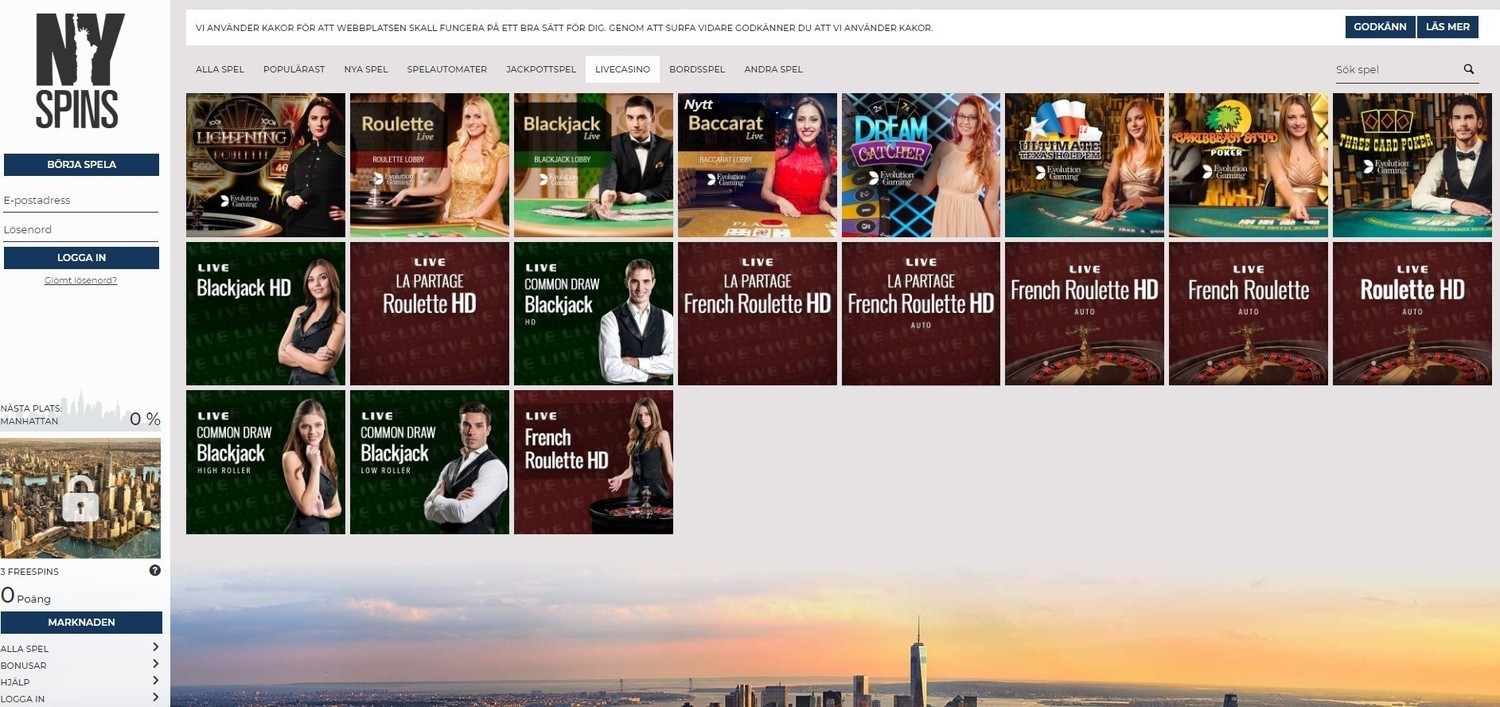1500x707 pixels.
Task: Open the Baccarat Live lobby thumbnail
Action: 758,165
